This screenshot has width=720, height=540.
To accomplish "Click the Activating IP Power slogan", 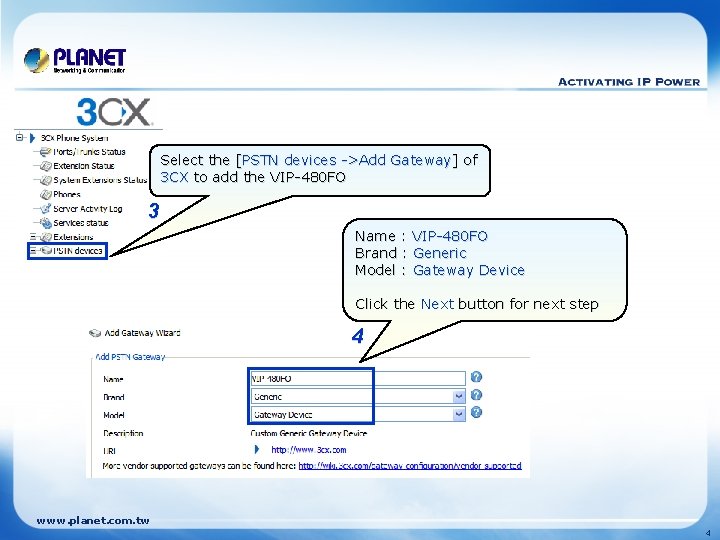I will tap(629, 82).
